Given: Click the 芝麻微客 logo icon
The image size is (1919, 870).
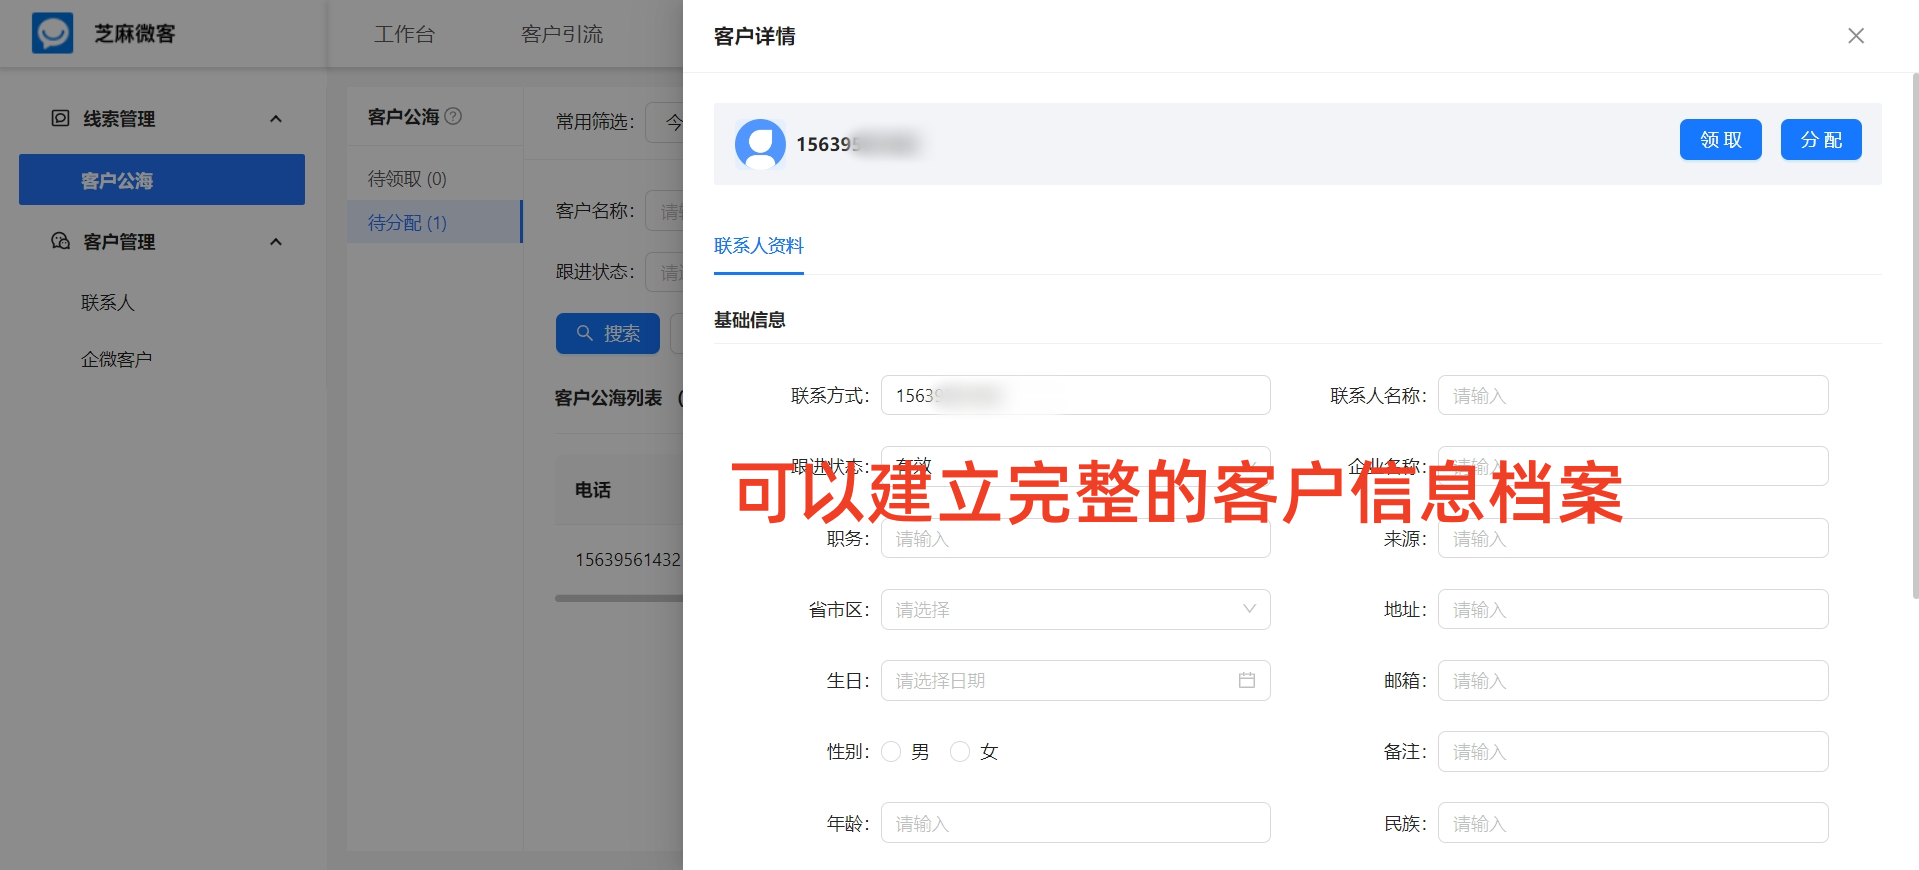Looking at the screenshot, I should [52, 33].
